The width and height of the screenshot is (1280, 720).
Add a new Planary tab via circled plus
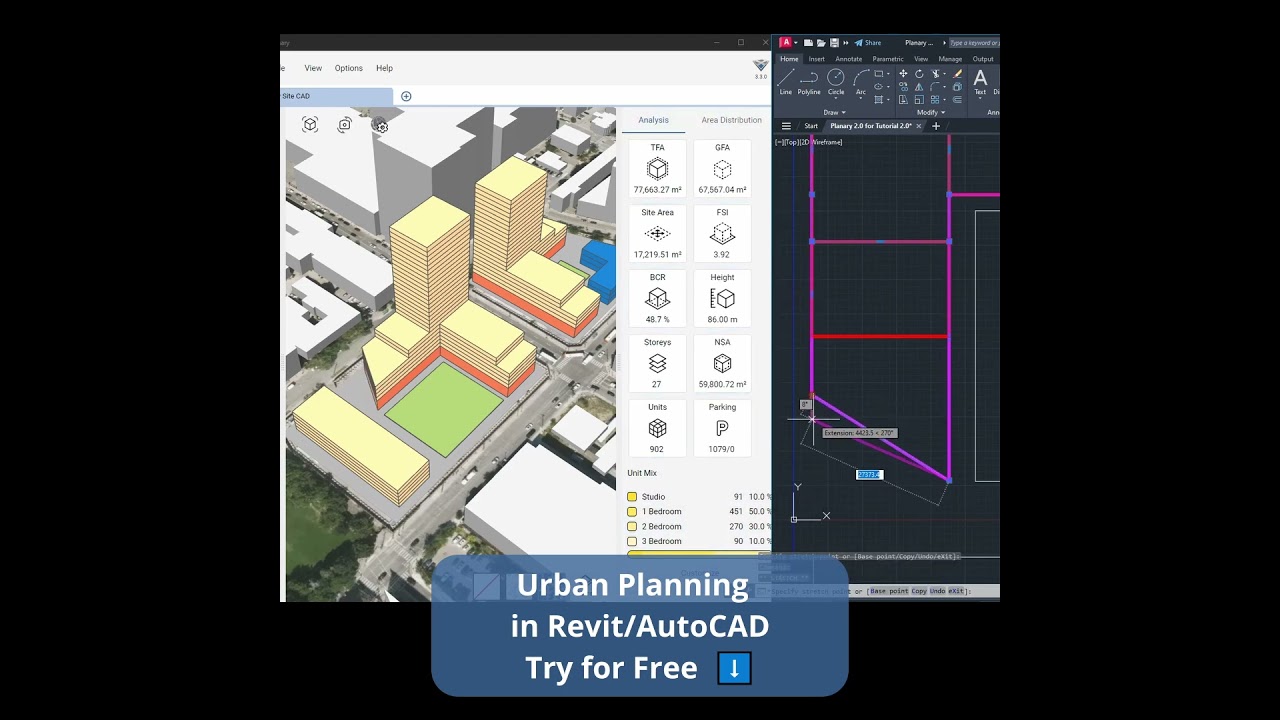pos(406,96)
